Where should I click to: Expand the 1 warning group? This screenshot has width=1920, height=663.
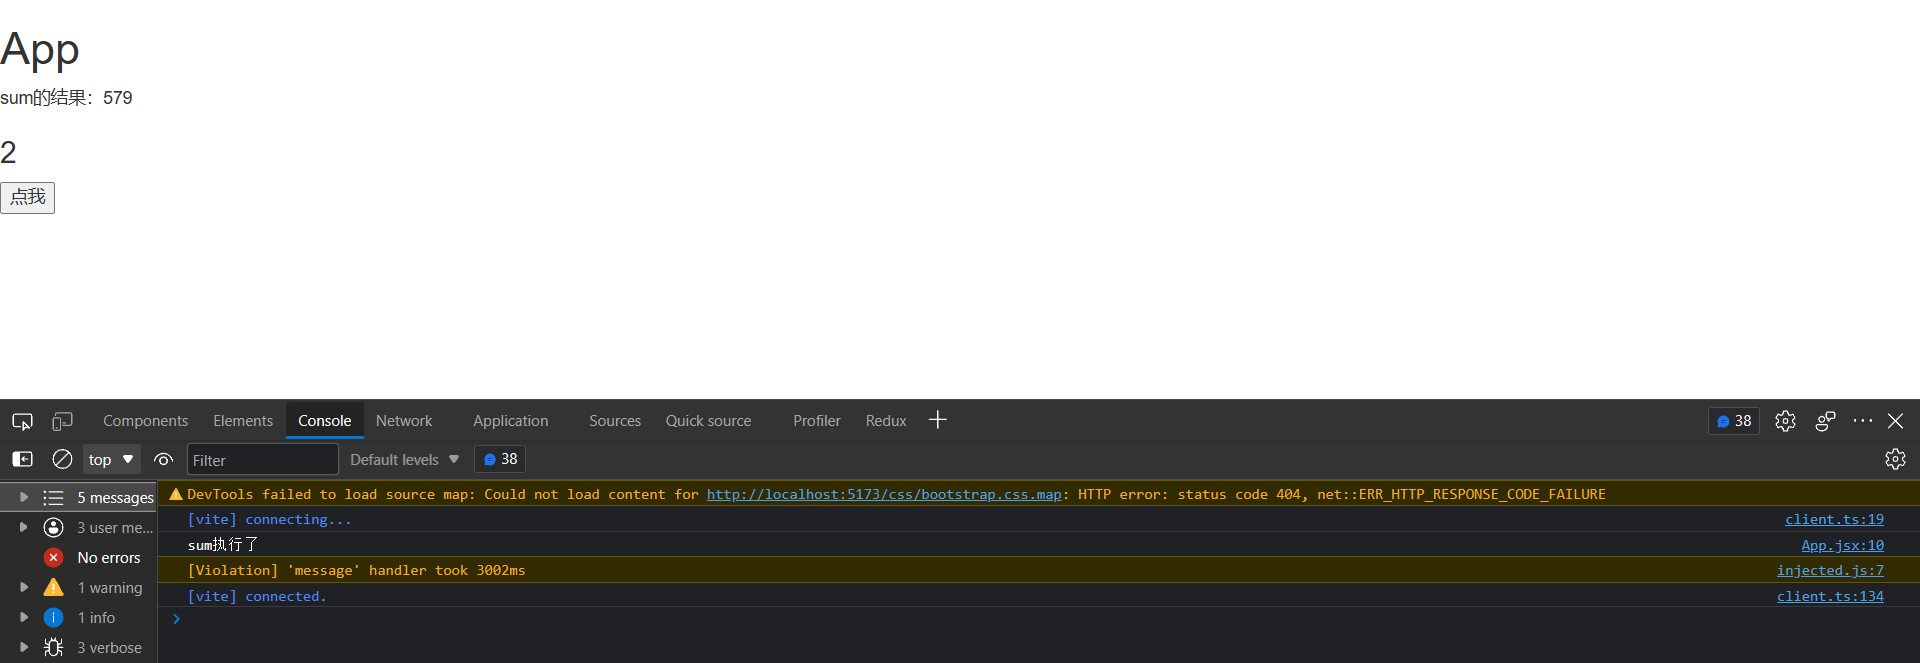pyautogui.click(x=24, y=587)
